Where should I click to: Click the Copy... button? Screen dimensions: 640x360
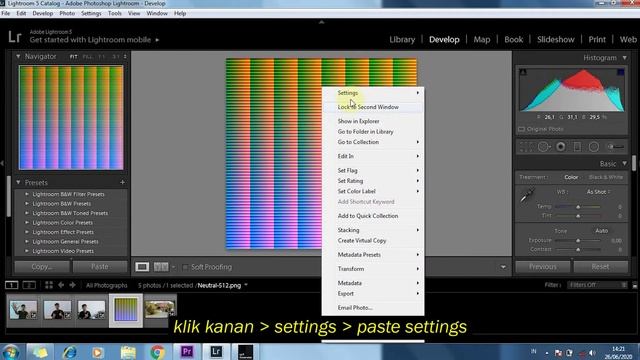click(x=42, y=267)
